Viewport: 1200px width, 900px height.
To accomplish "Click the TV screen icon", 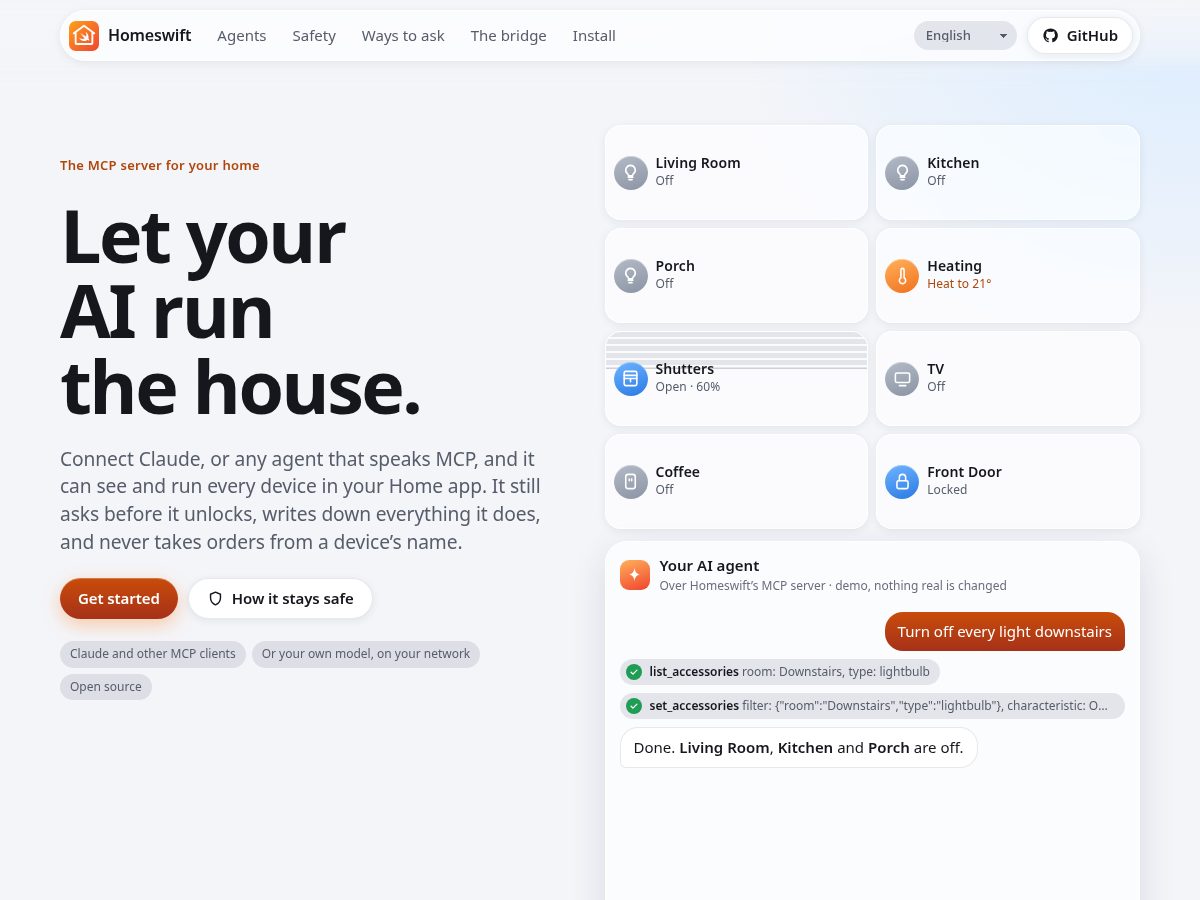I will click(902, 379).
